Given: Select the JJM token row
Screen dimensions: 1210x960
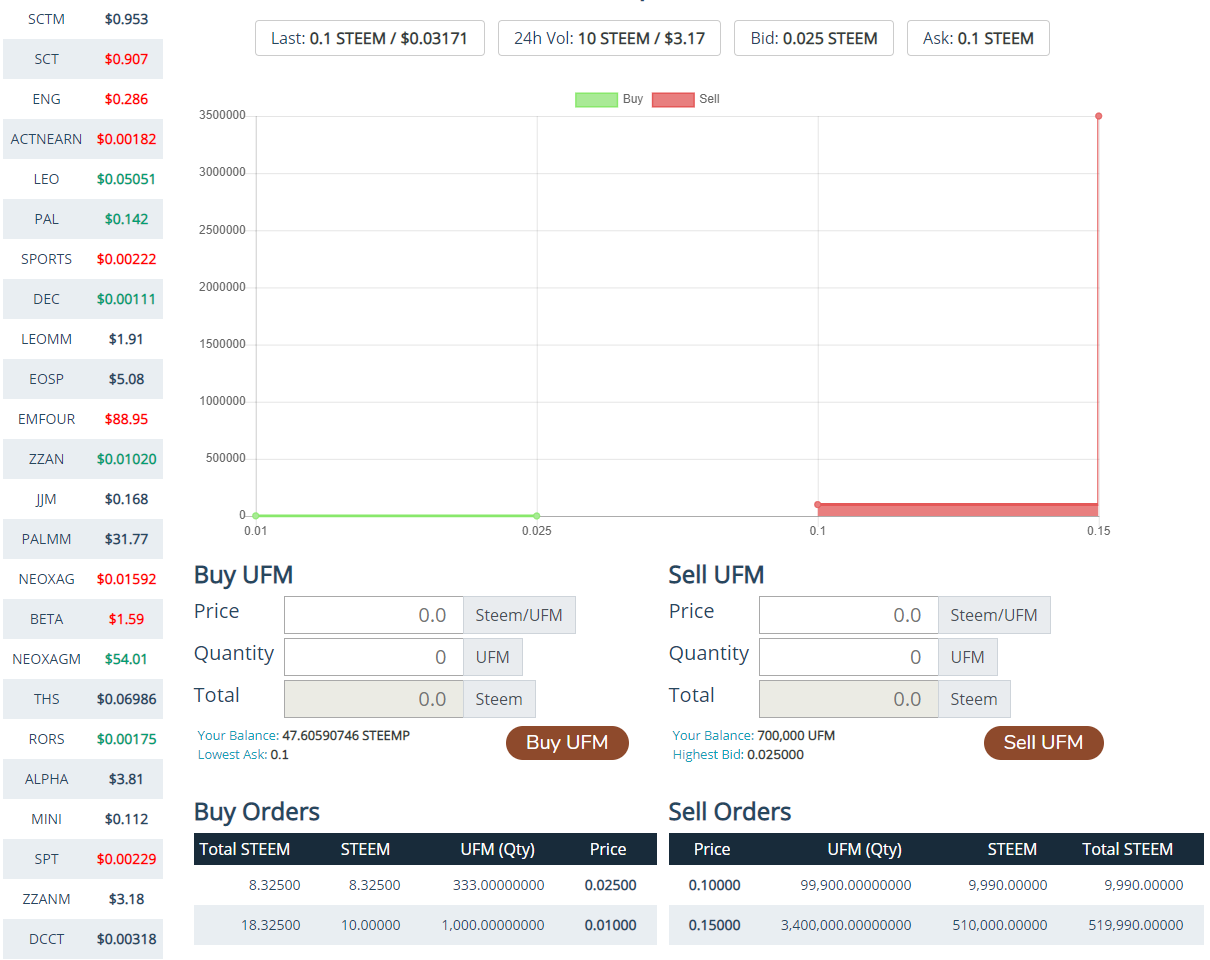Looking at the screenshot, I should click(83, 499).
